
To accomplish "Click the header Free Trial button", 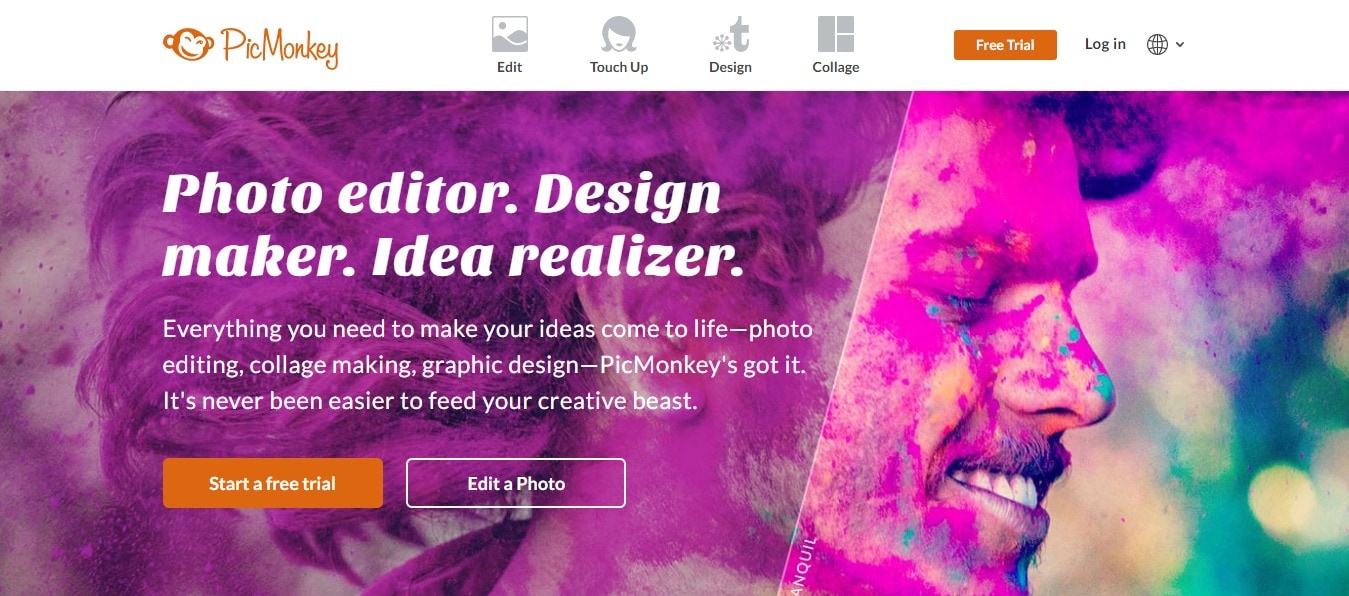I will pos(1005,45).
